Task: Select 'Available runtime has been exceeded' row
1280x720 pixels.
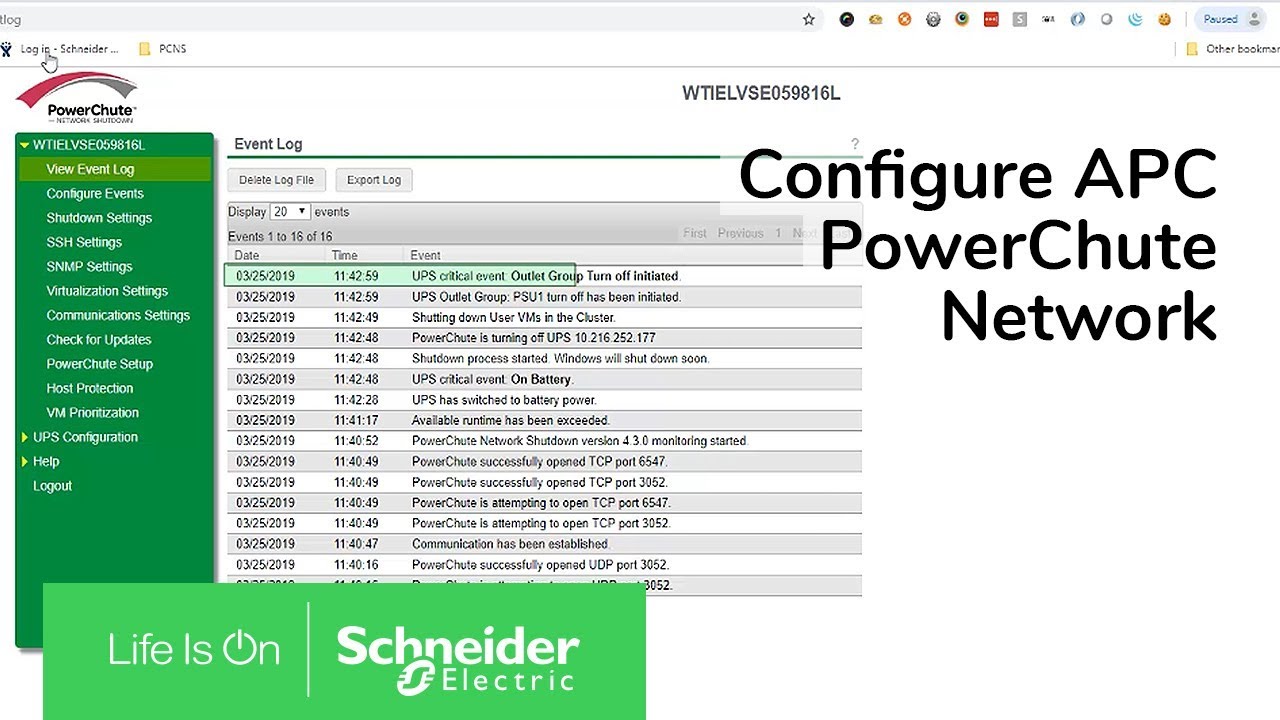Action: coord(544,420)
